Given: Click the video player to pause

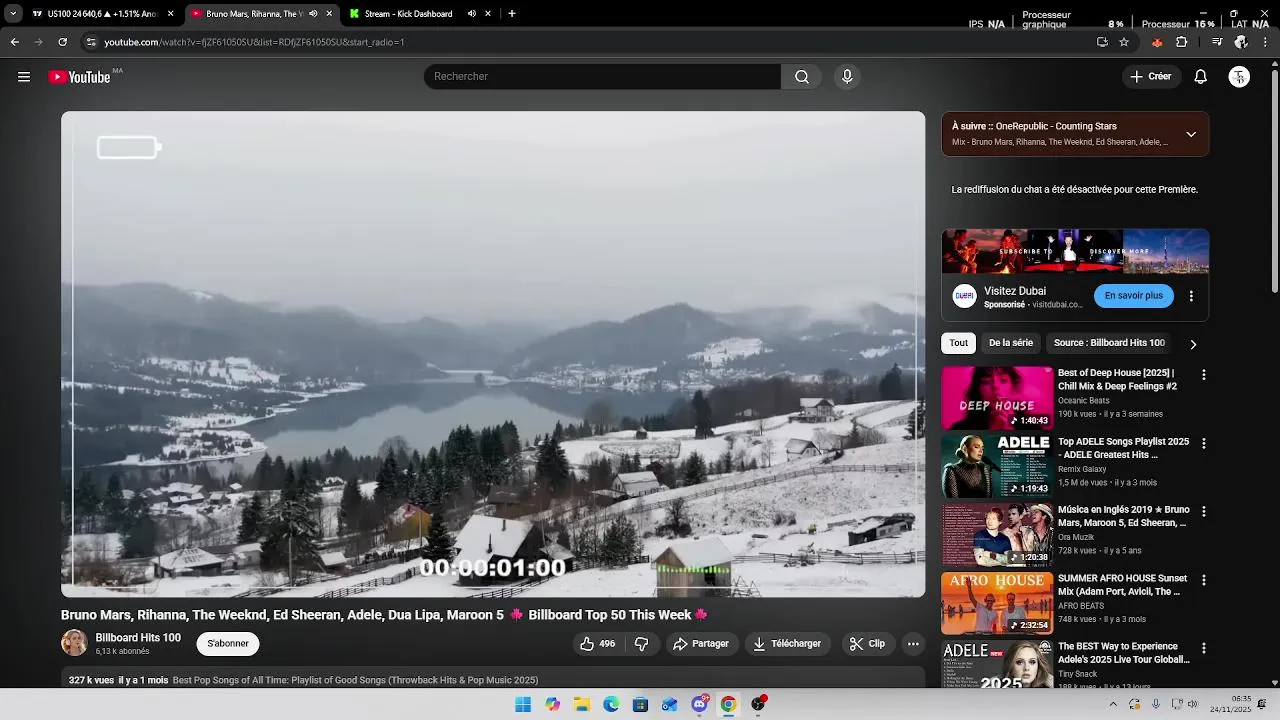Looking at the screenshot, I should (x=493, y=354).
